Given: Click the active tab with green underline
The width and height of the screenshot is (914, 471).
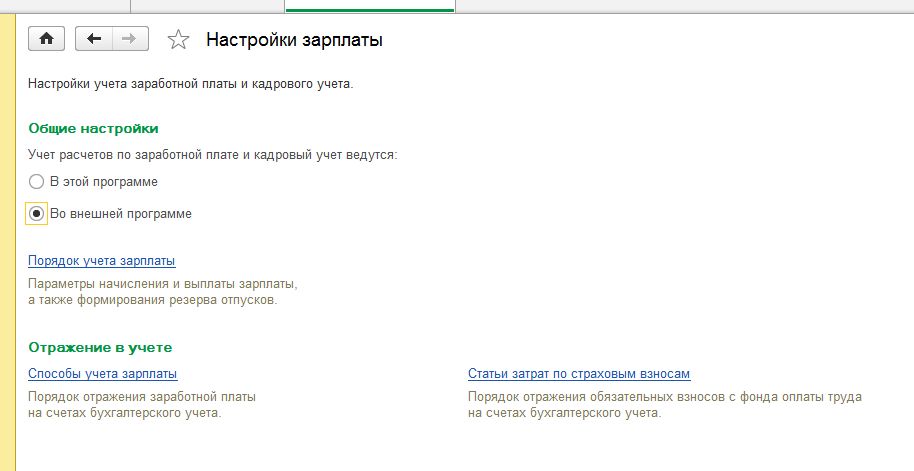Looking at the screenshot, I should point(370,5).
